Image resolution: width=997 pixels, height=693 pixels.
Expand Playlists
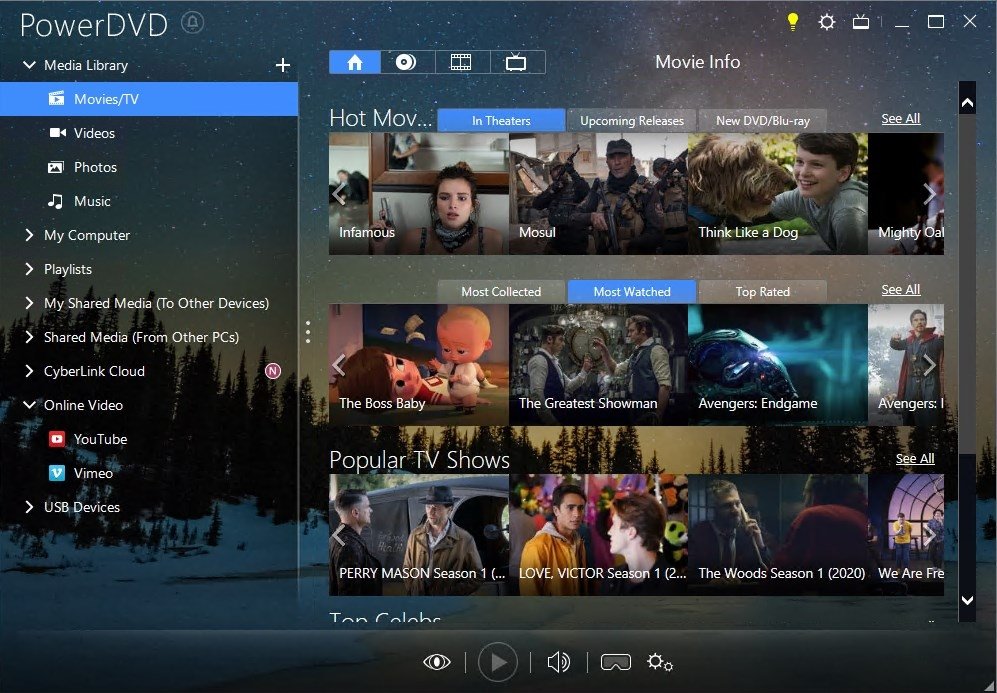point(29,269)
